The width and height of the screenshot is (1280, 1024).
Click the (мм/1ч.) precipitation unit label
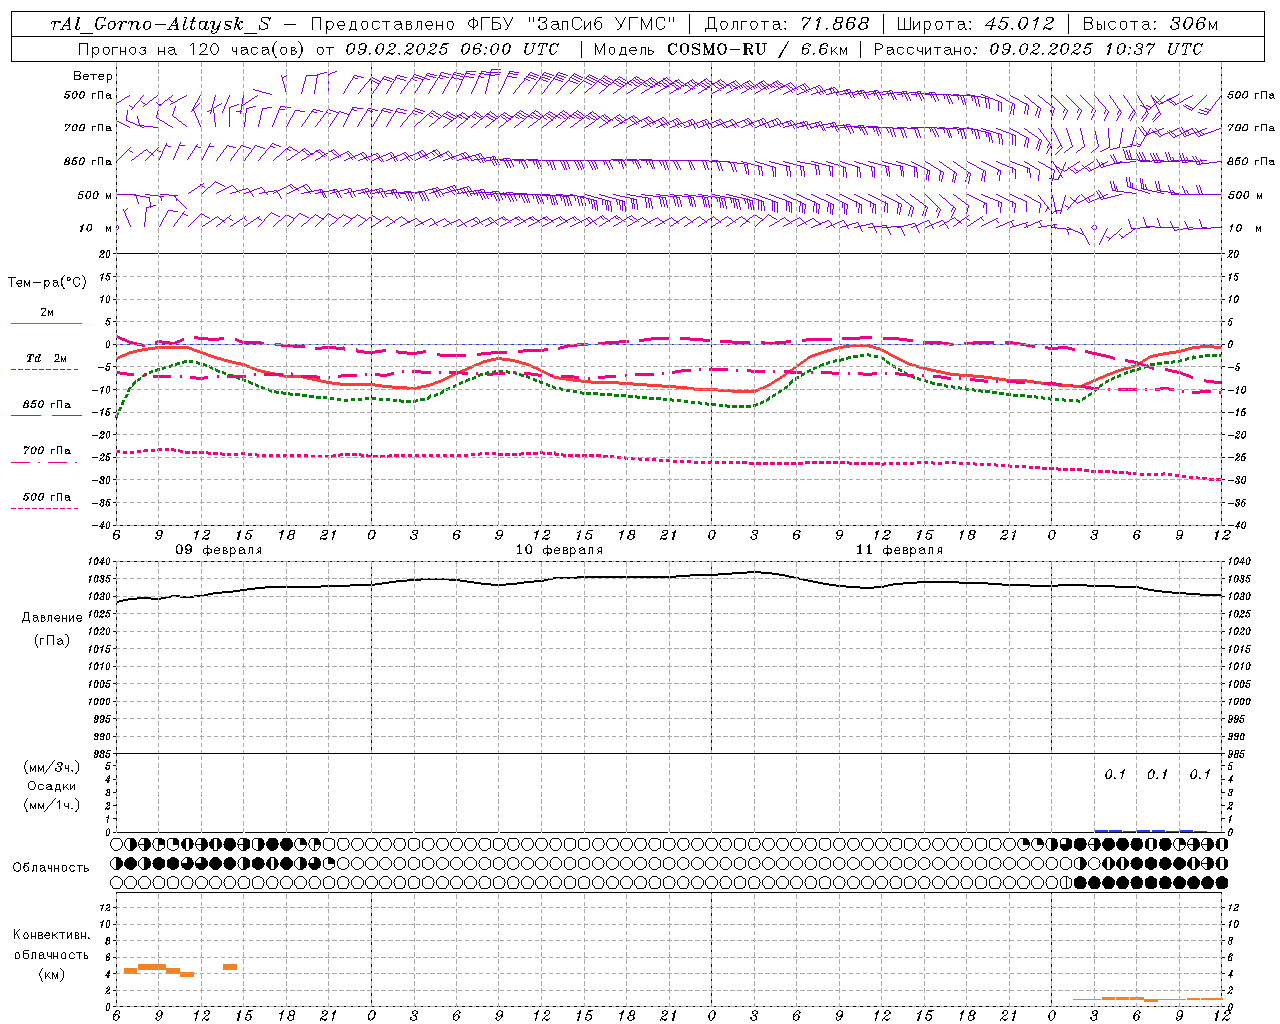pyautogui.click(x=52, y=805)
